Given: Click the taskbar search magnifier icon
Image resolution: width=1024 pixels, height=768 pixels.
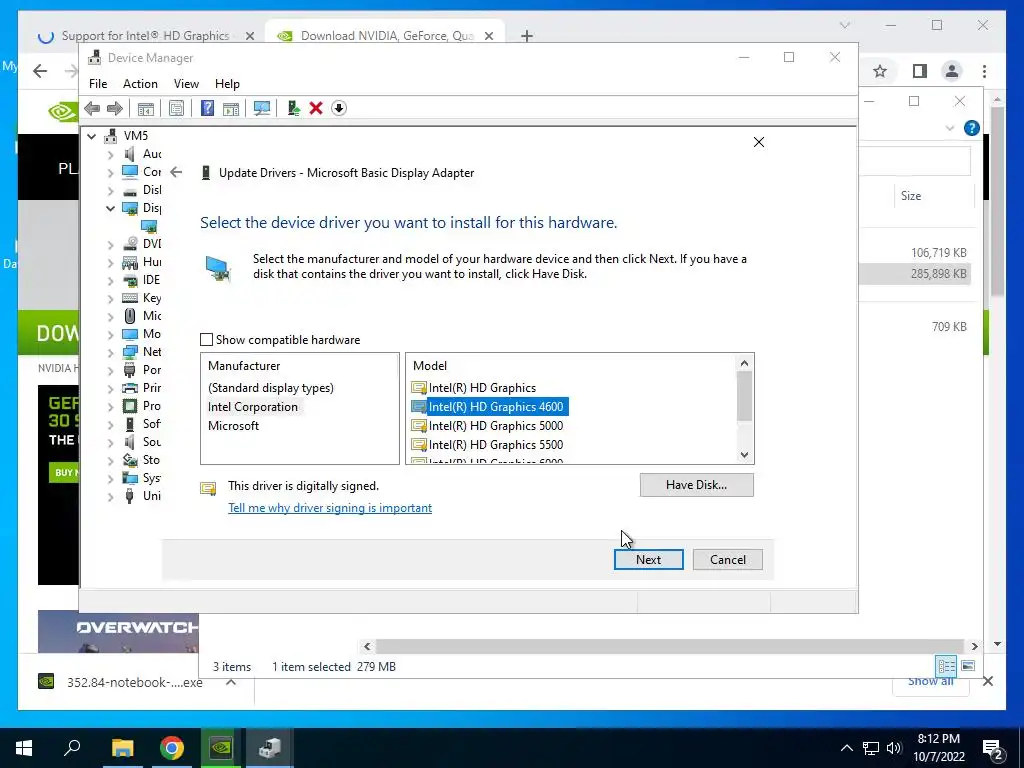Looking at the screenshot, I should (72, 747).
